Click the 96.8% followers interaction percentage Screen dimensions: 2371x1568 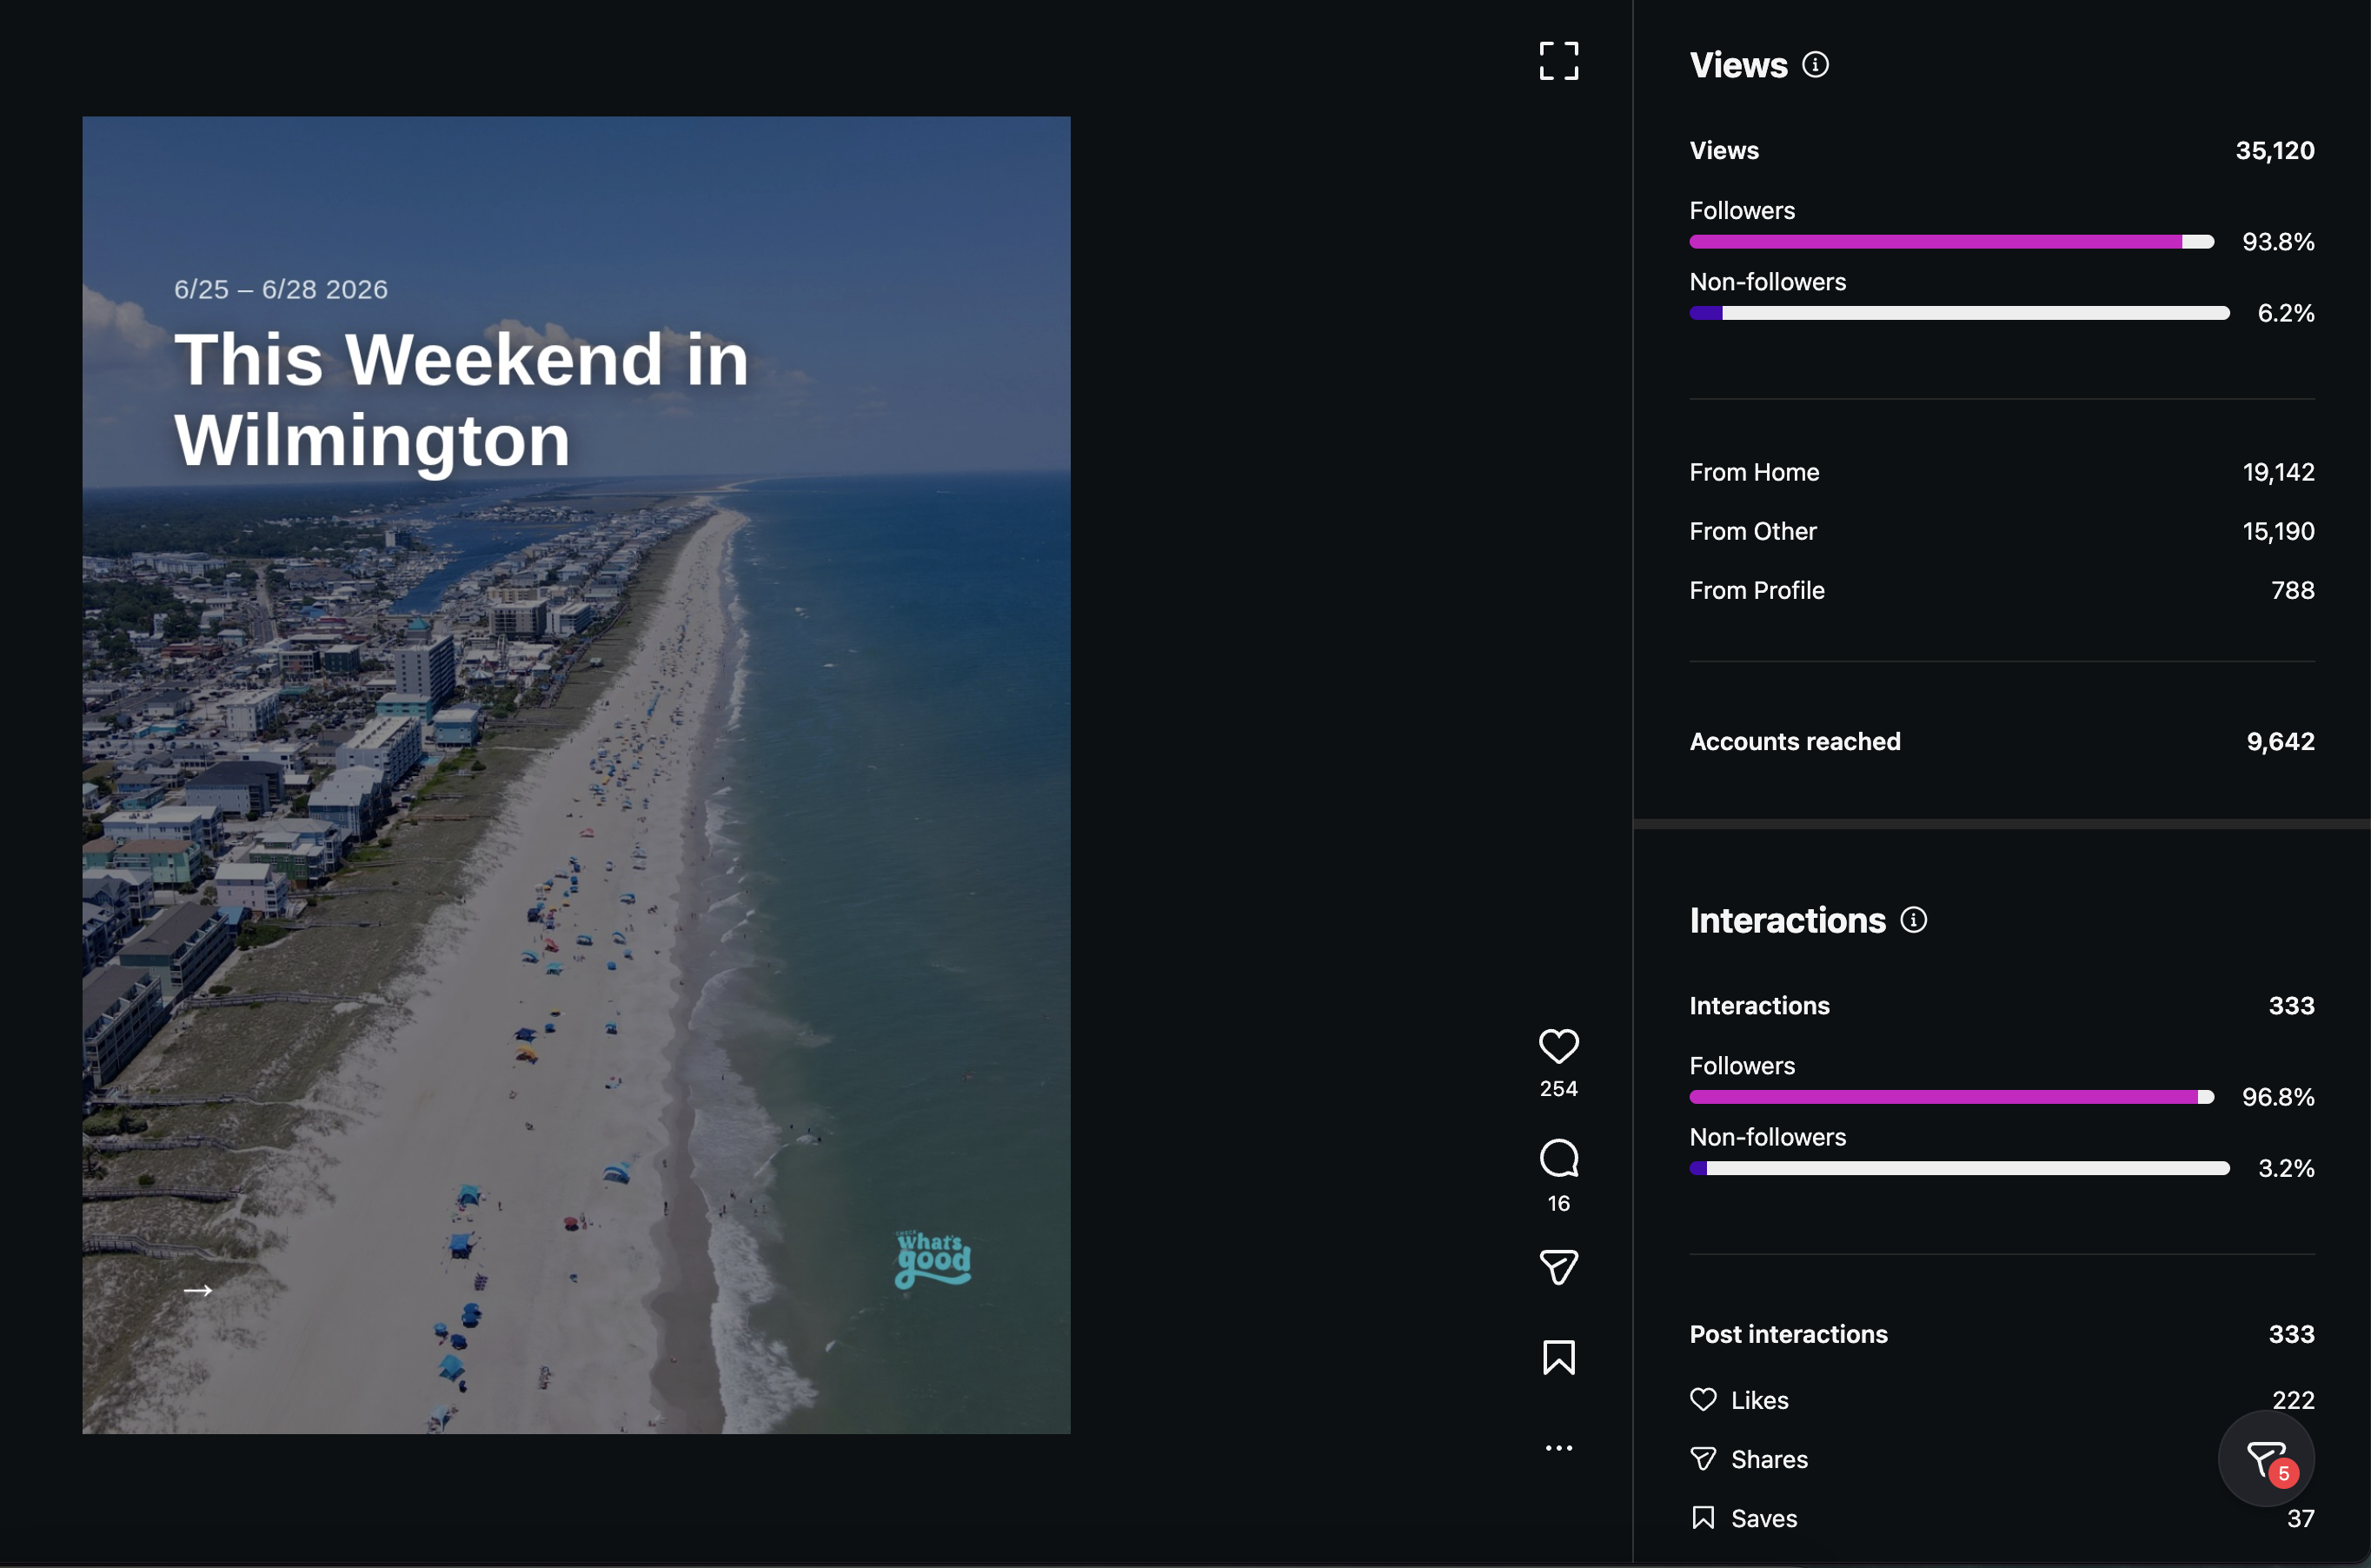coord(2278,1097)
